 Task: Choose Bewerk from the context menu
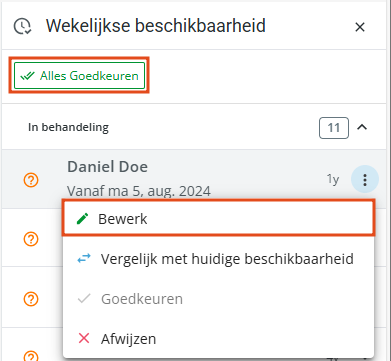click(x=218, y=219)
